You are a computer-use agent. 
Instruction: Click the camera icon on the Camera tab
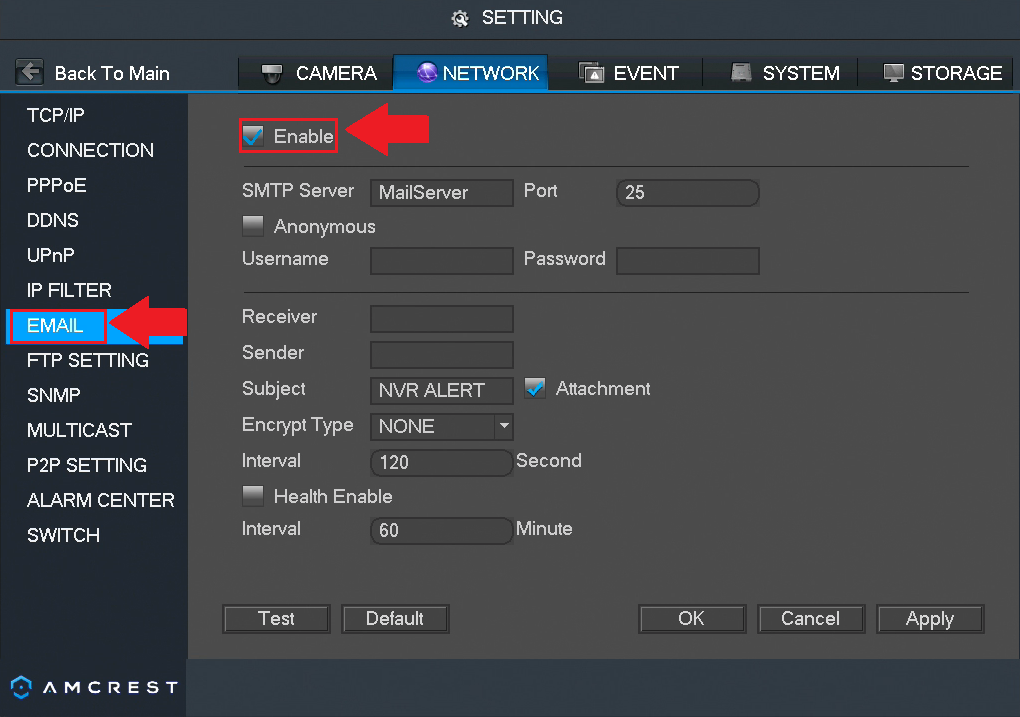[x=272, y=74]
